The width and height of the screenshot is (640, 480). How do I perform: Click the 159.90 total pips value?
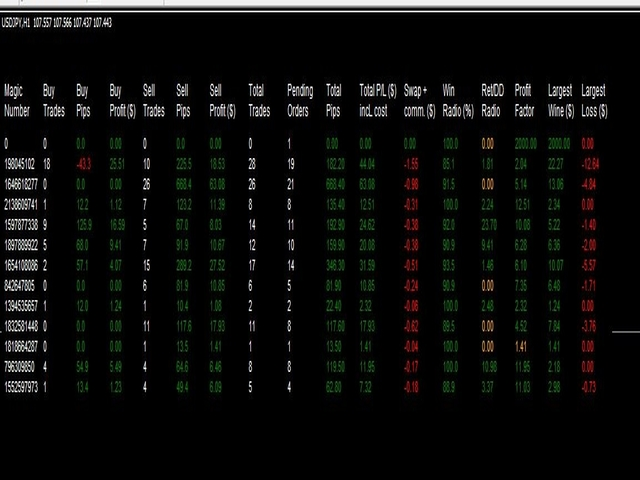336,245
